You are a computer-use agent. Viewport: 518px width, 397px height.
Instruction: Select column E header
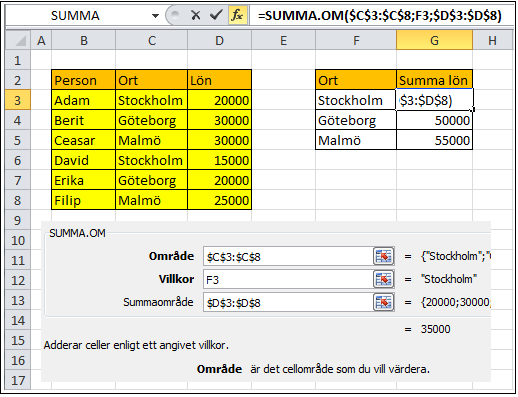(283, 40)
